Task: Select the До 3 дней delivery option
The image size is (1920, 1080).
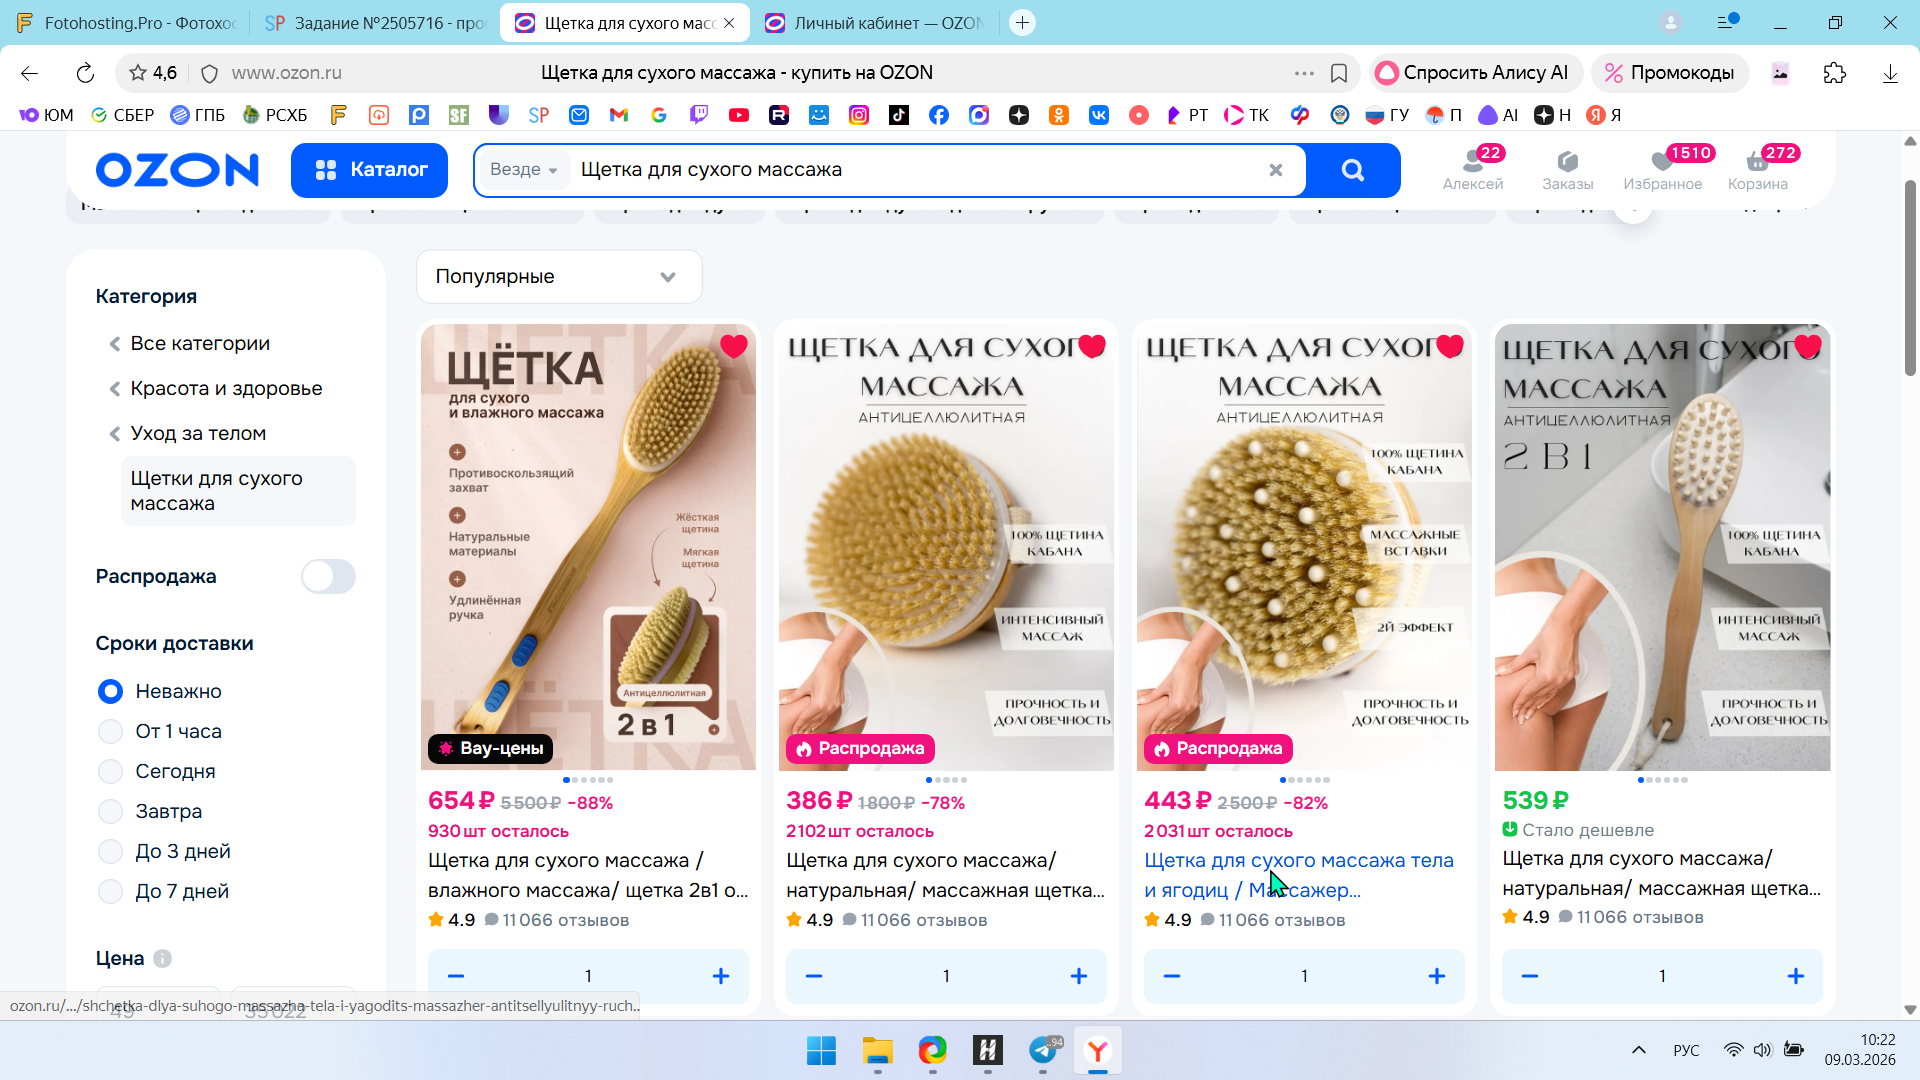Action: (111, 851)
